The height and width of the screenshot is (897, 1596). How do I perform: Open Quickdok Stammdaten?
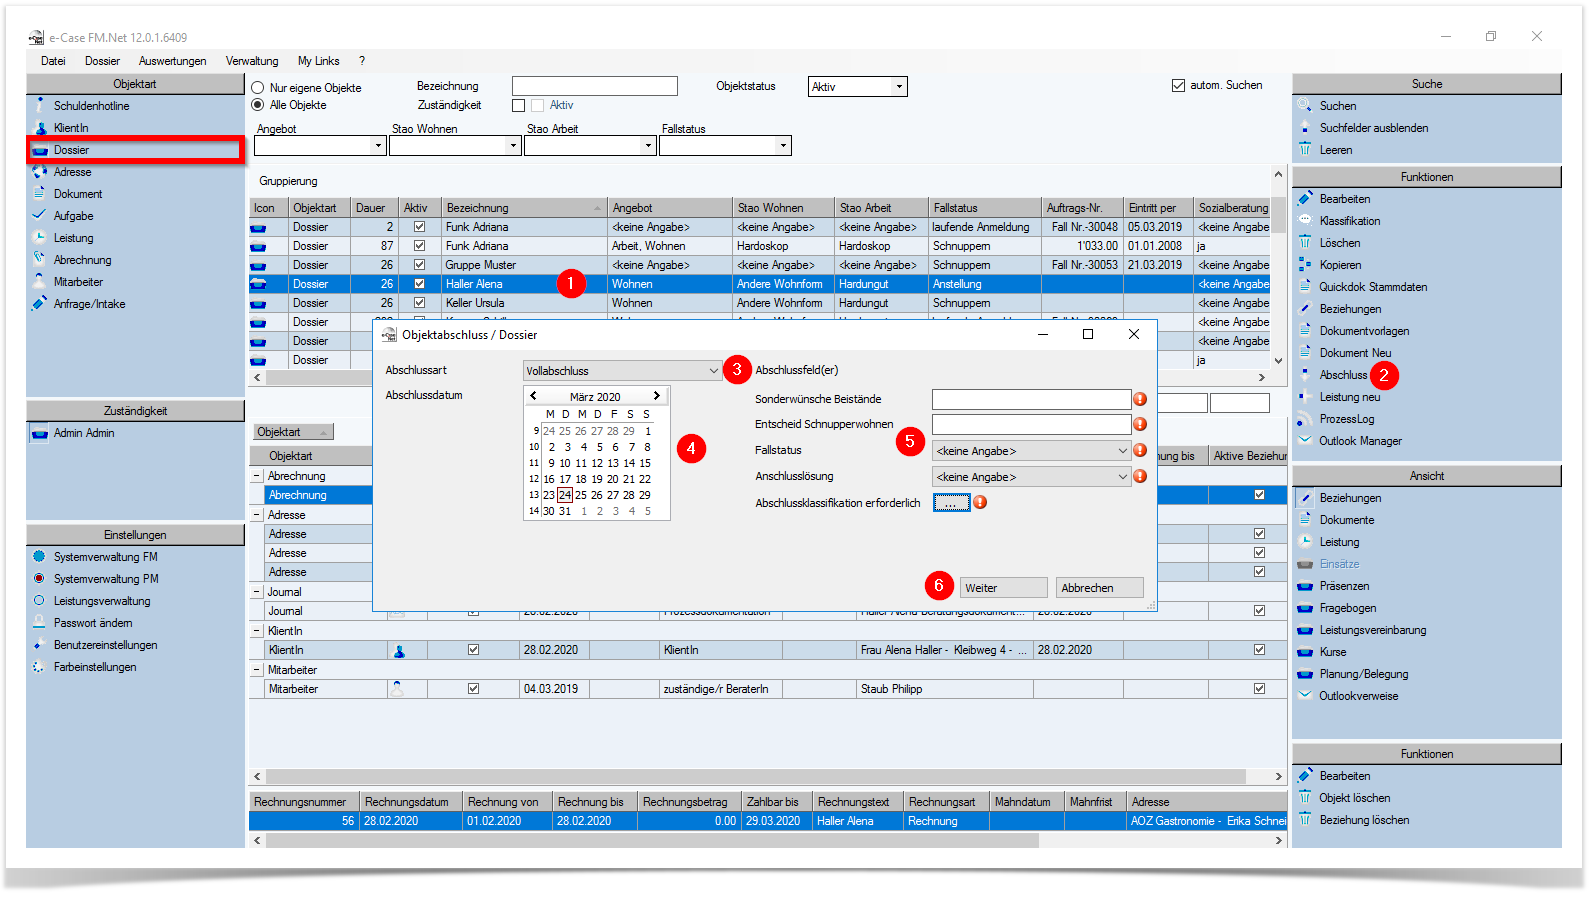(x=1372, y=287)
